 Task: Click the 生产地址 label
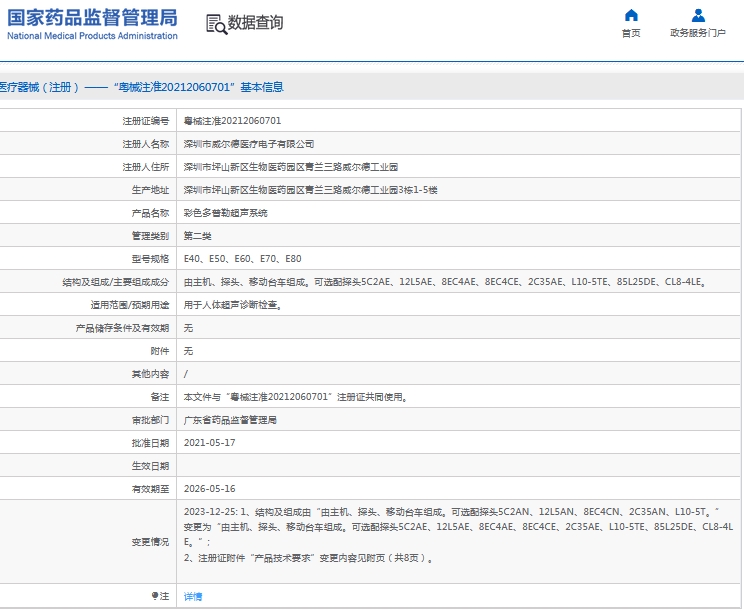(x=150, y=190)
